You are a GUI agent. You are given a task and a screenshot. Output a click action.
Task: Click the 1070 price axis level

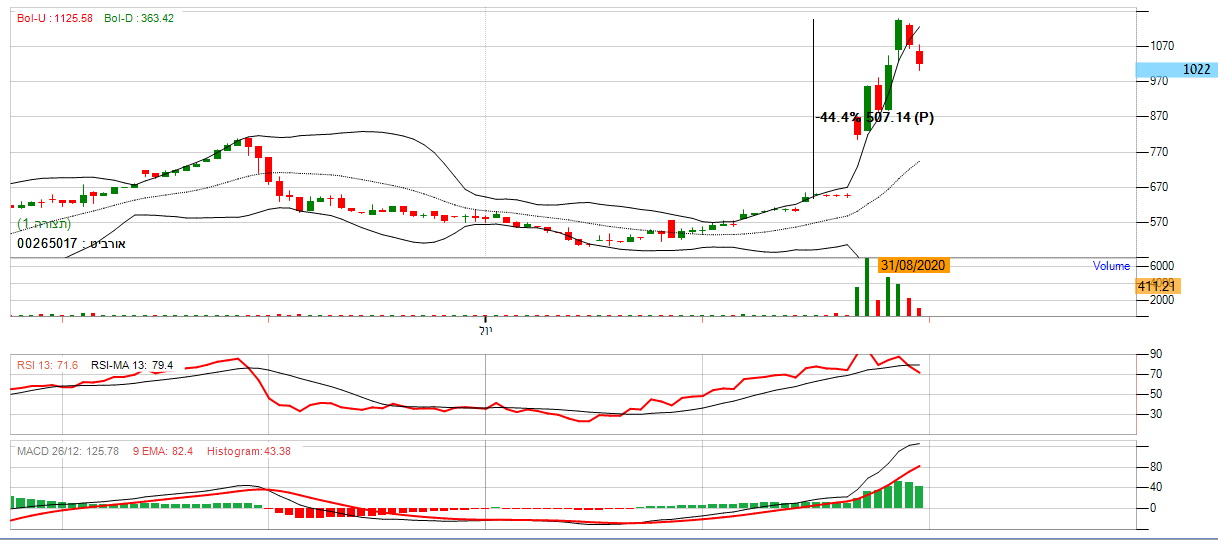[1161, 46]
